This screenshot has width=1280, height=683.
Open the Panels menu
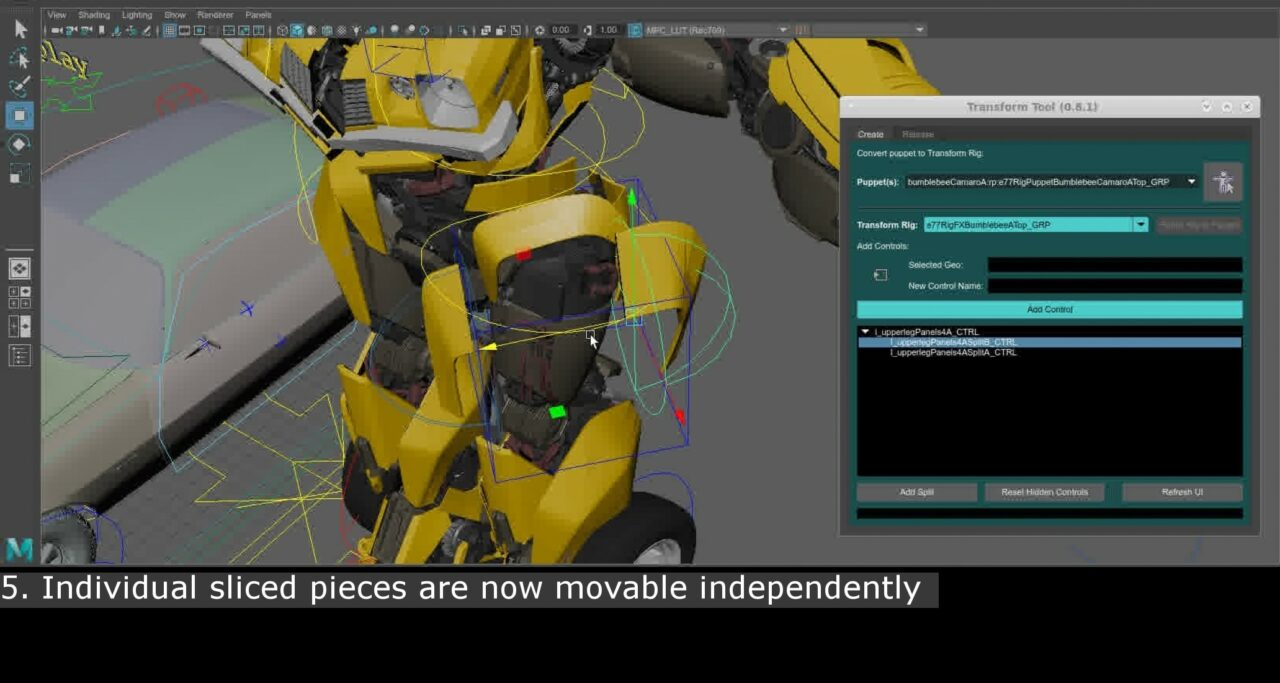258,15
